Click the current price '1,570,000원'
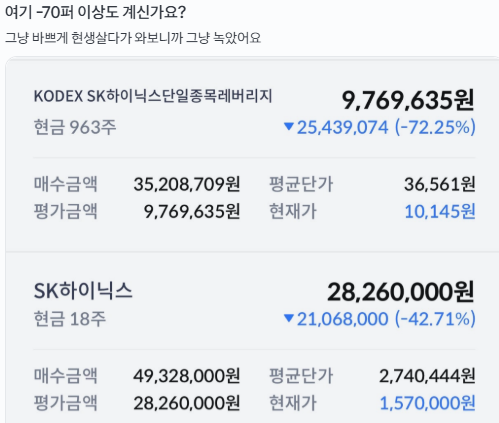The height and width of the screenshot is (423, 499). (427, 403)
